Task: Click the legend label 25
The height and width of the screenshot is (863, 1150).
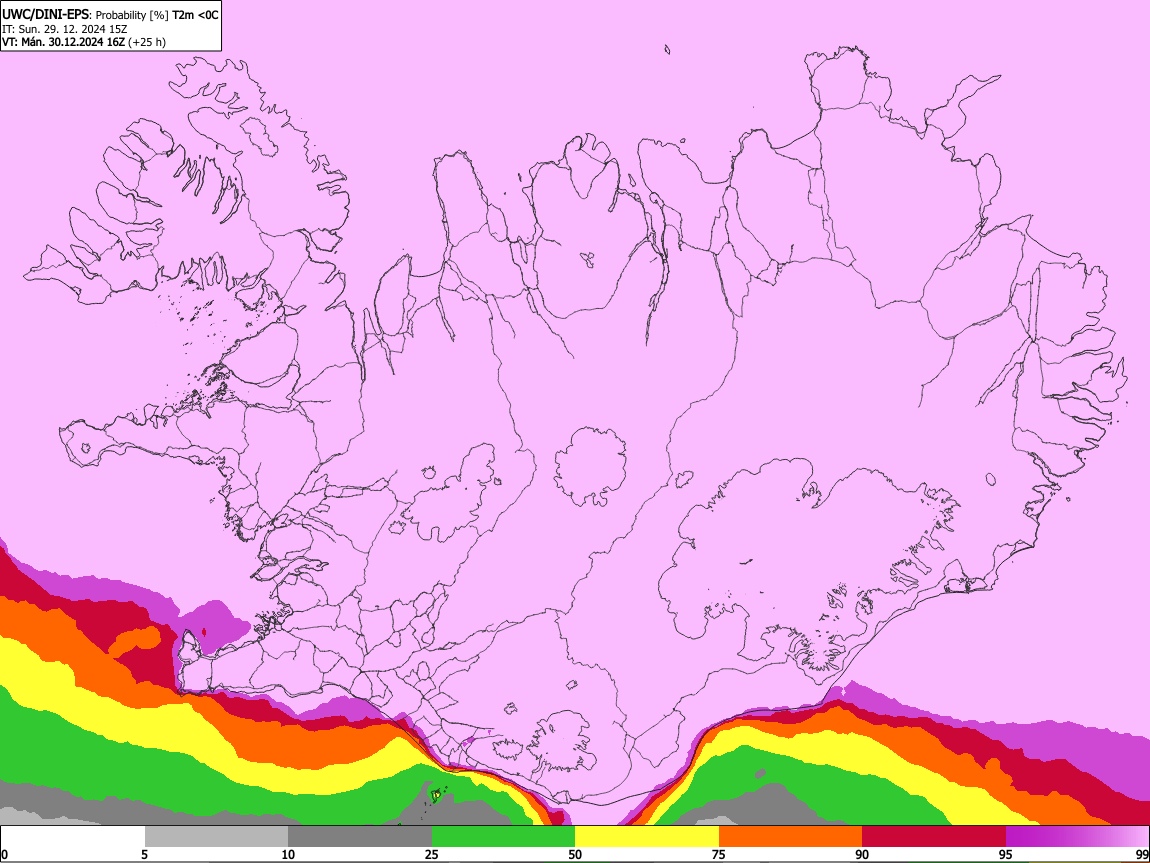Action: pyautogui.click(x=432, y=855)
